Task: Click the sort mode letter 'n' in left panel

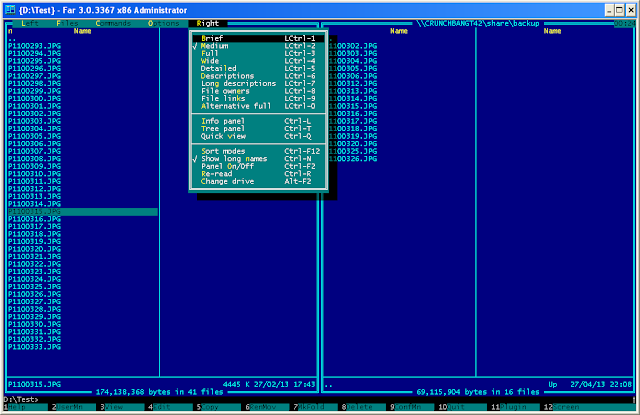Action: [x=10, y=31]
